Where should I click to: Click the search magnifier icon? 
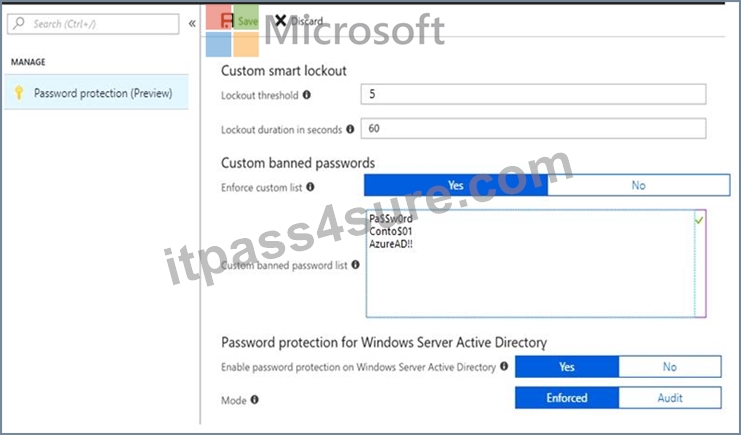(19, 23)
